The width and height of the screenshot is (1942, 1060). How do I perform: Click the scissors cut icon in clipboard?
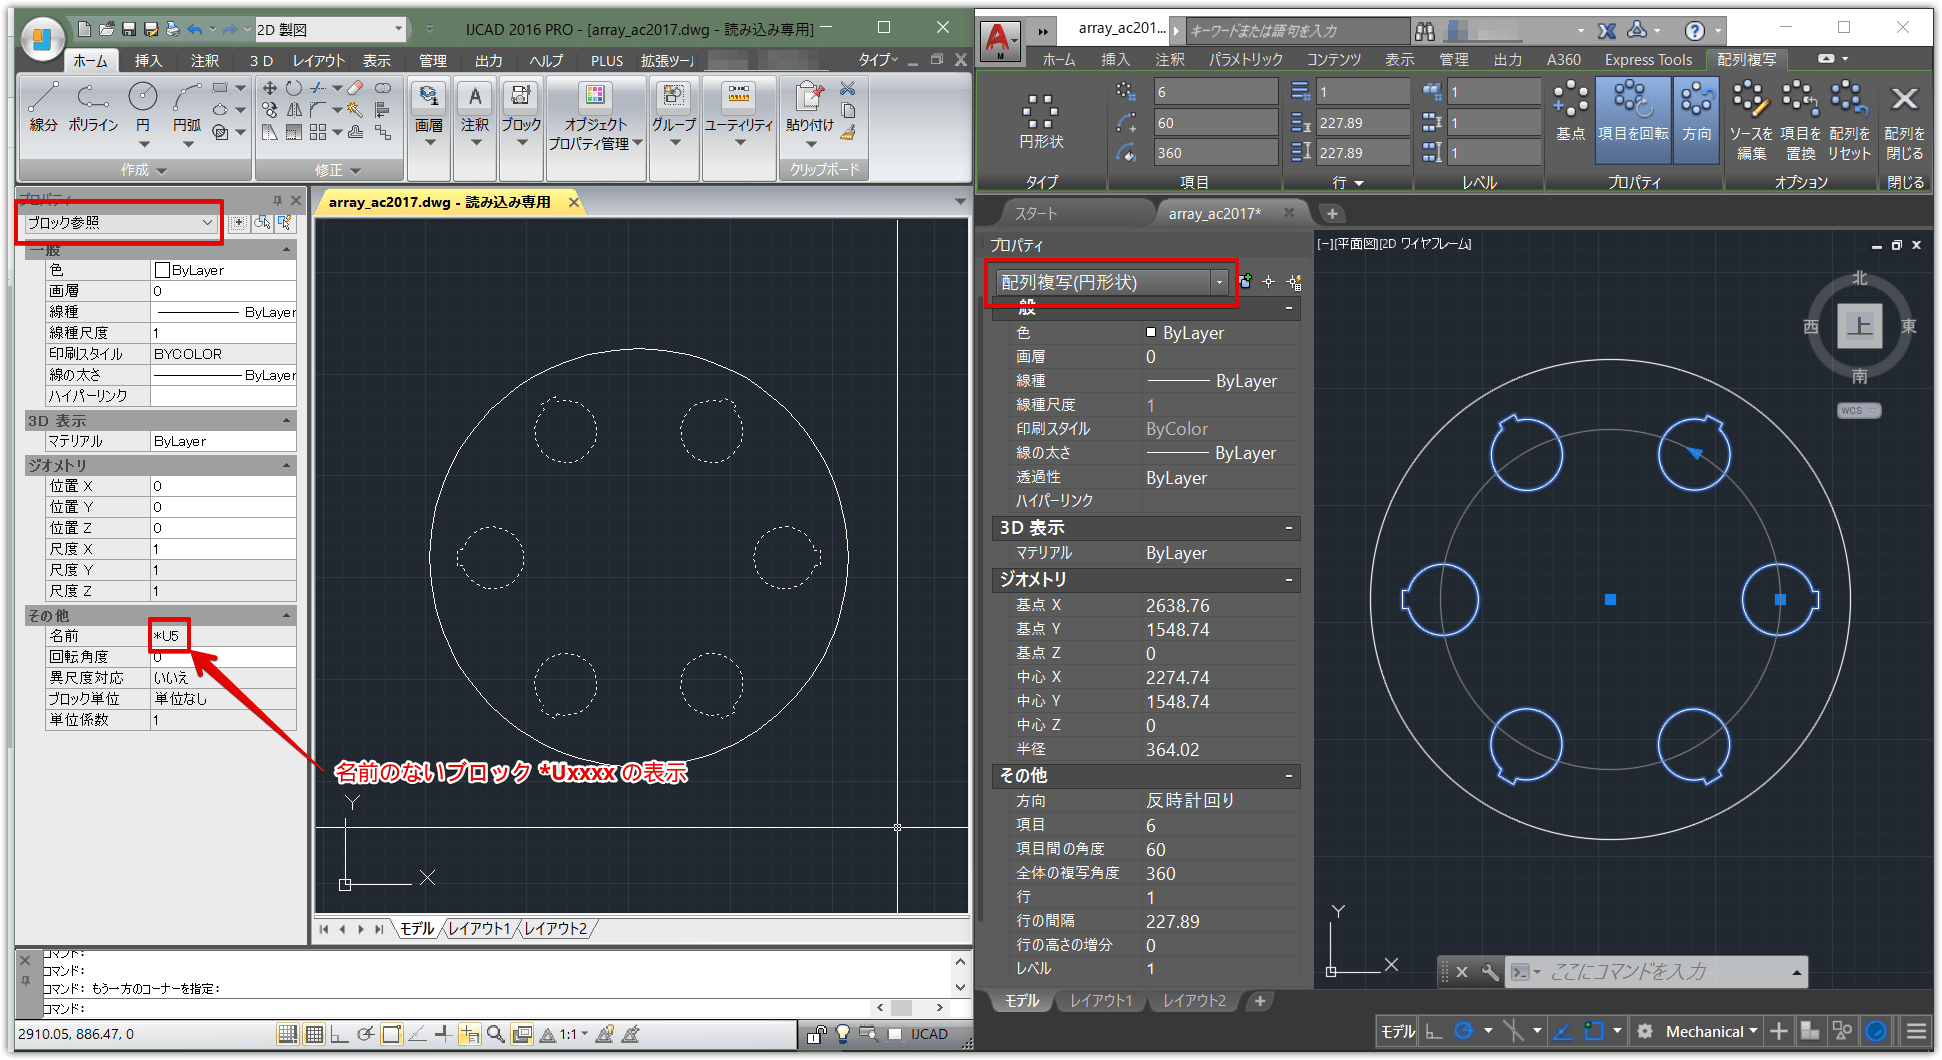(x=847, y=88)
